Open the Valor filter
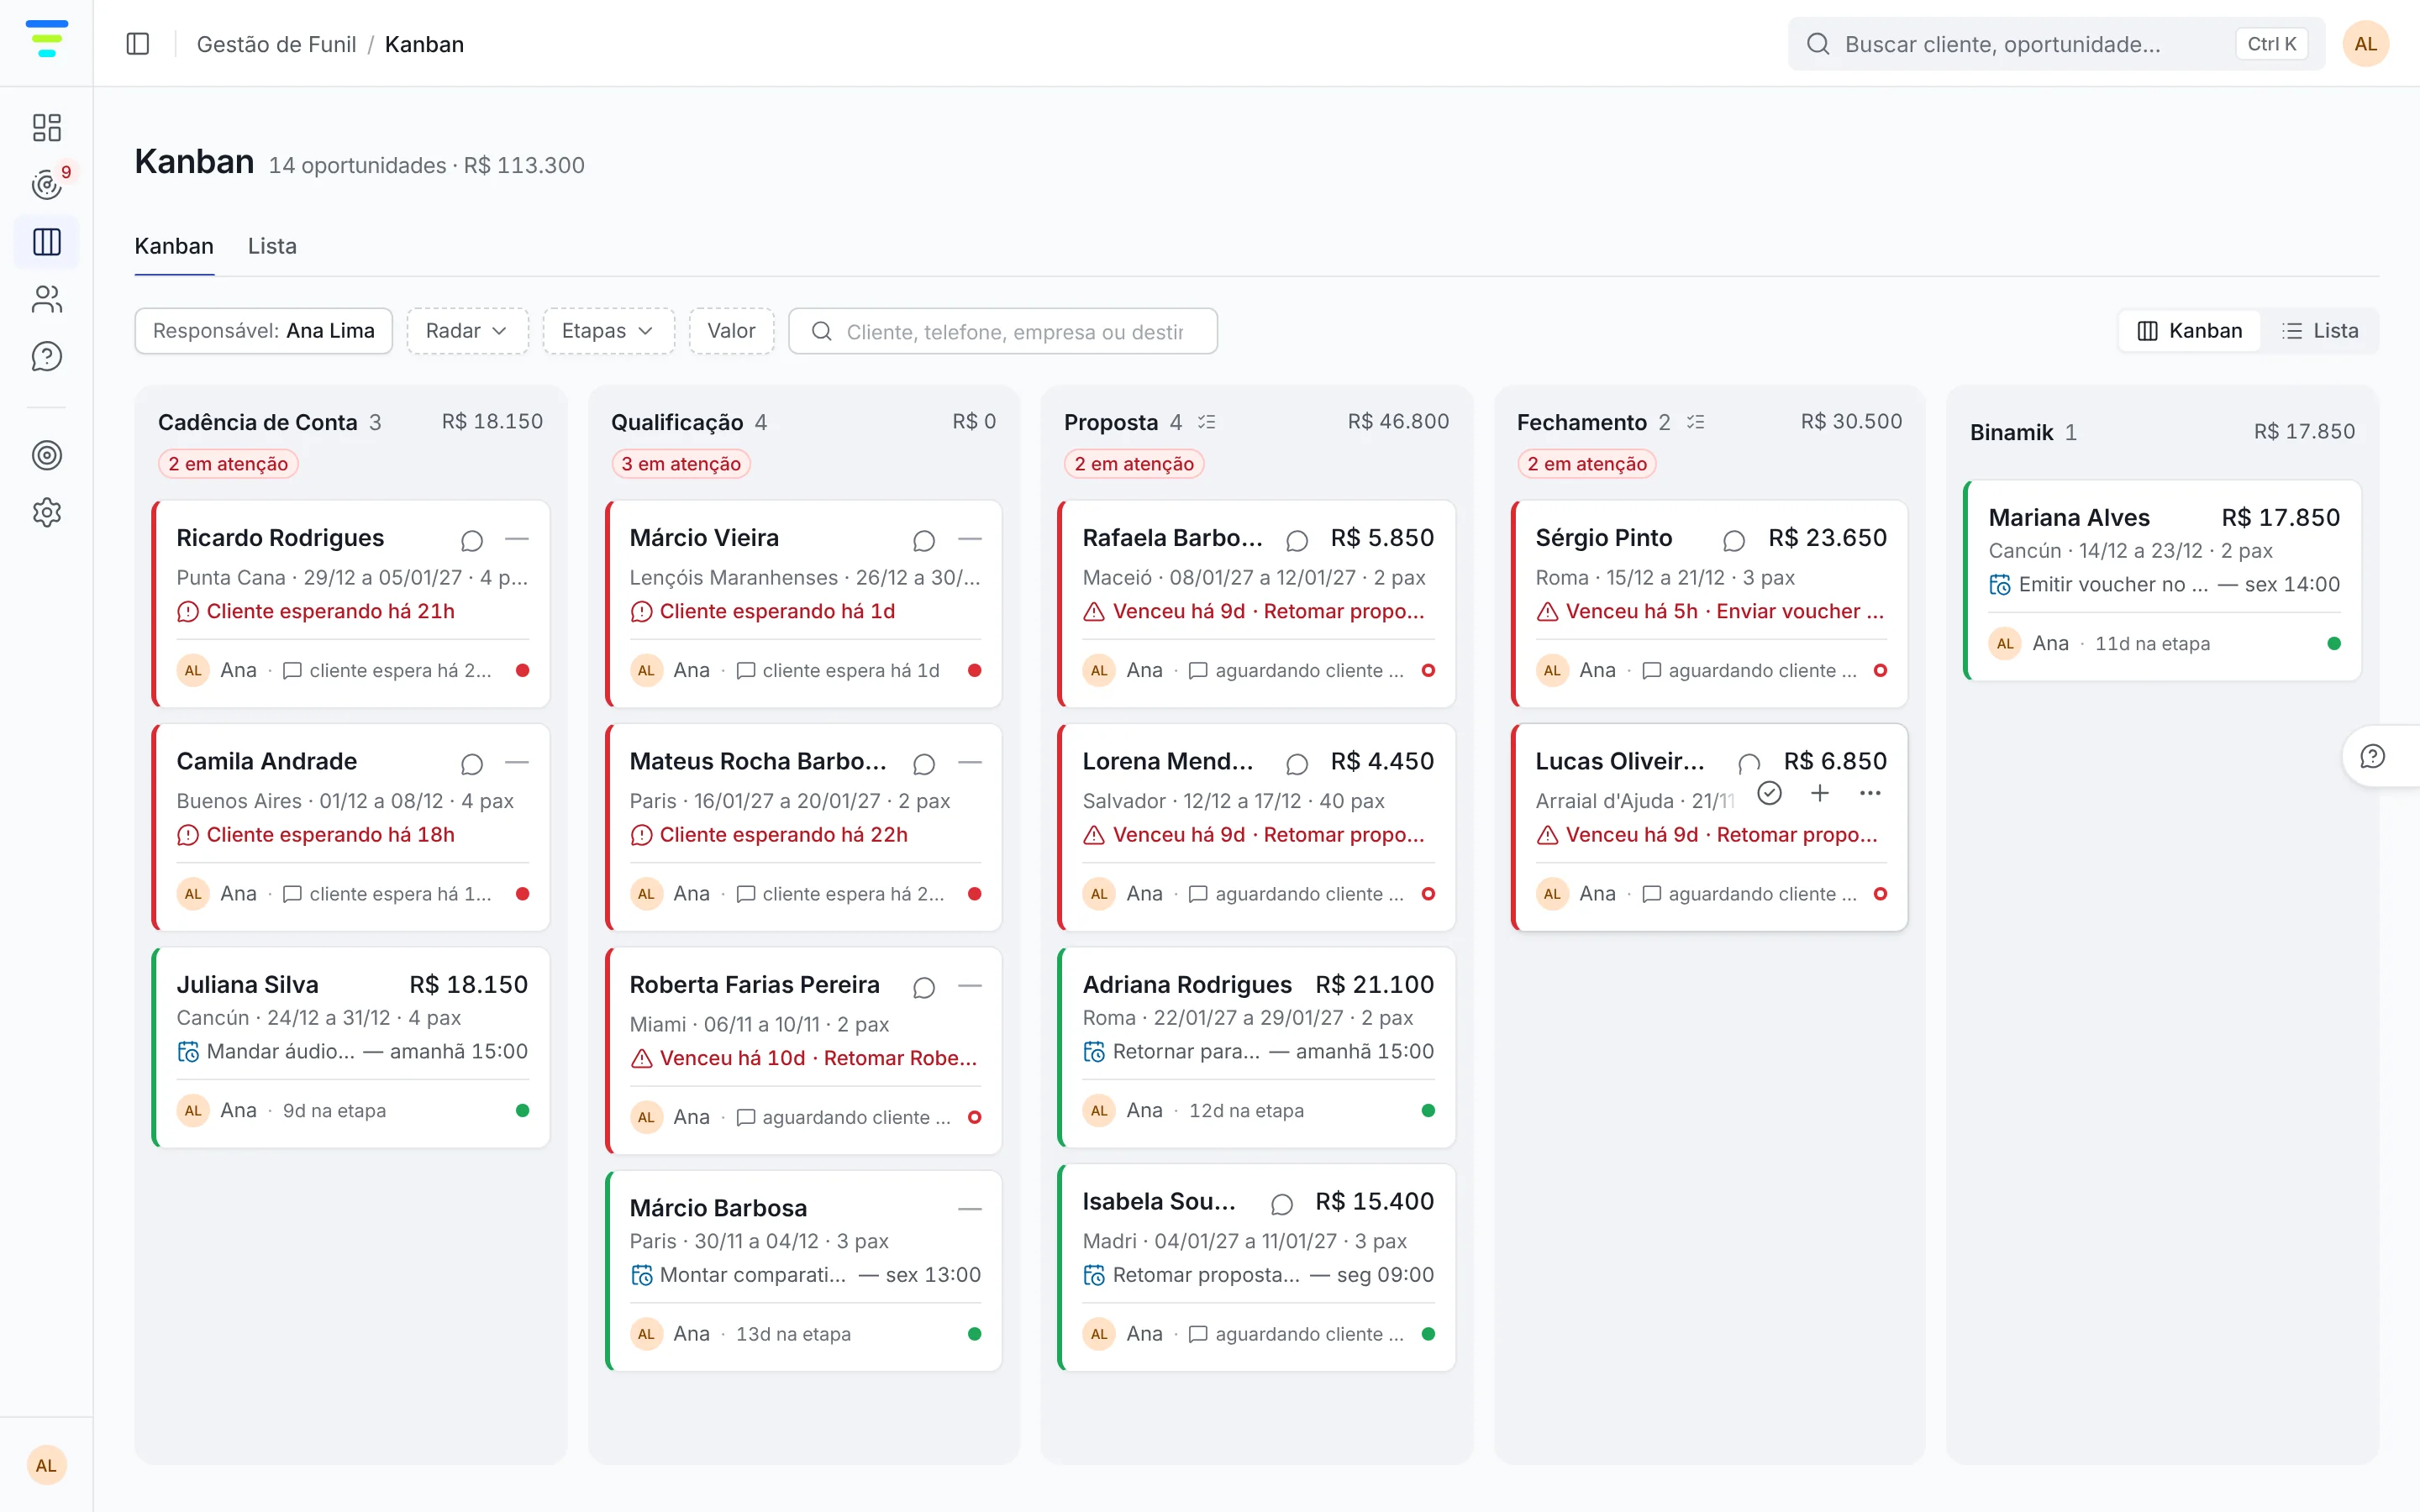 (731, 331)
